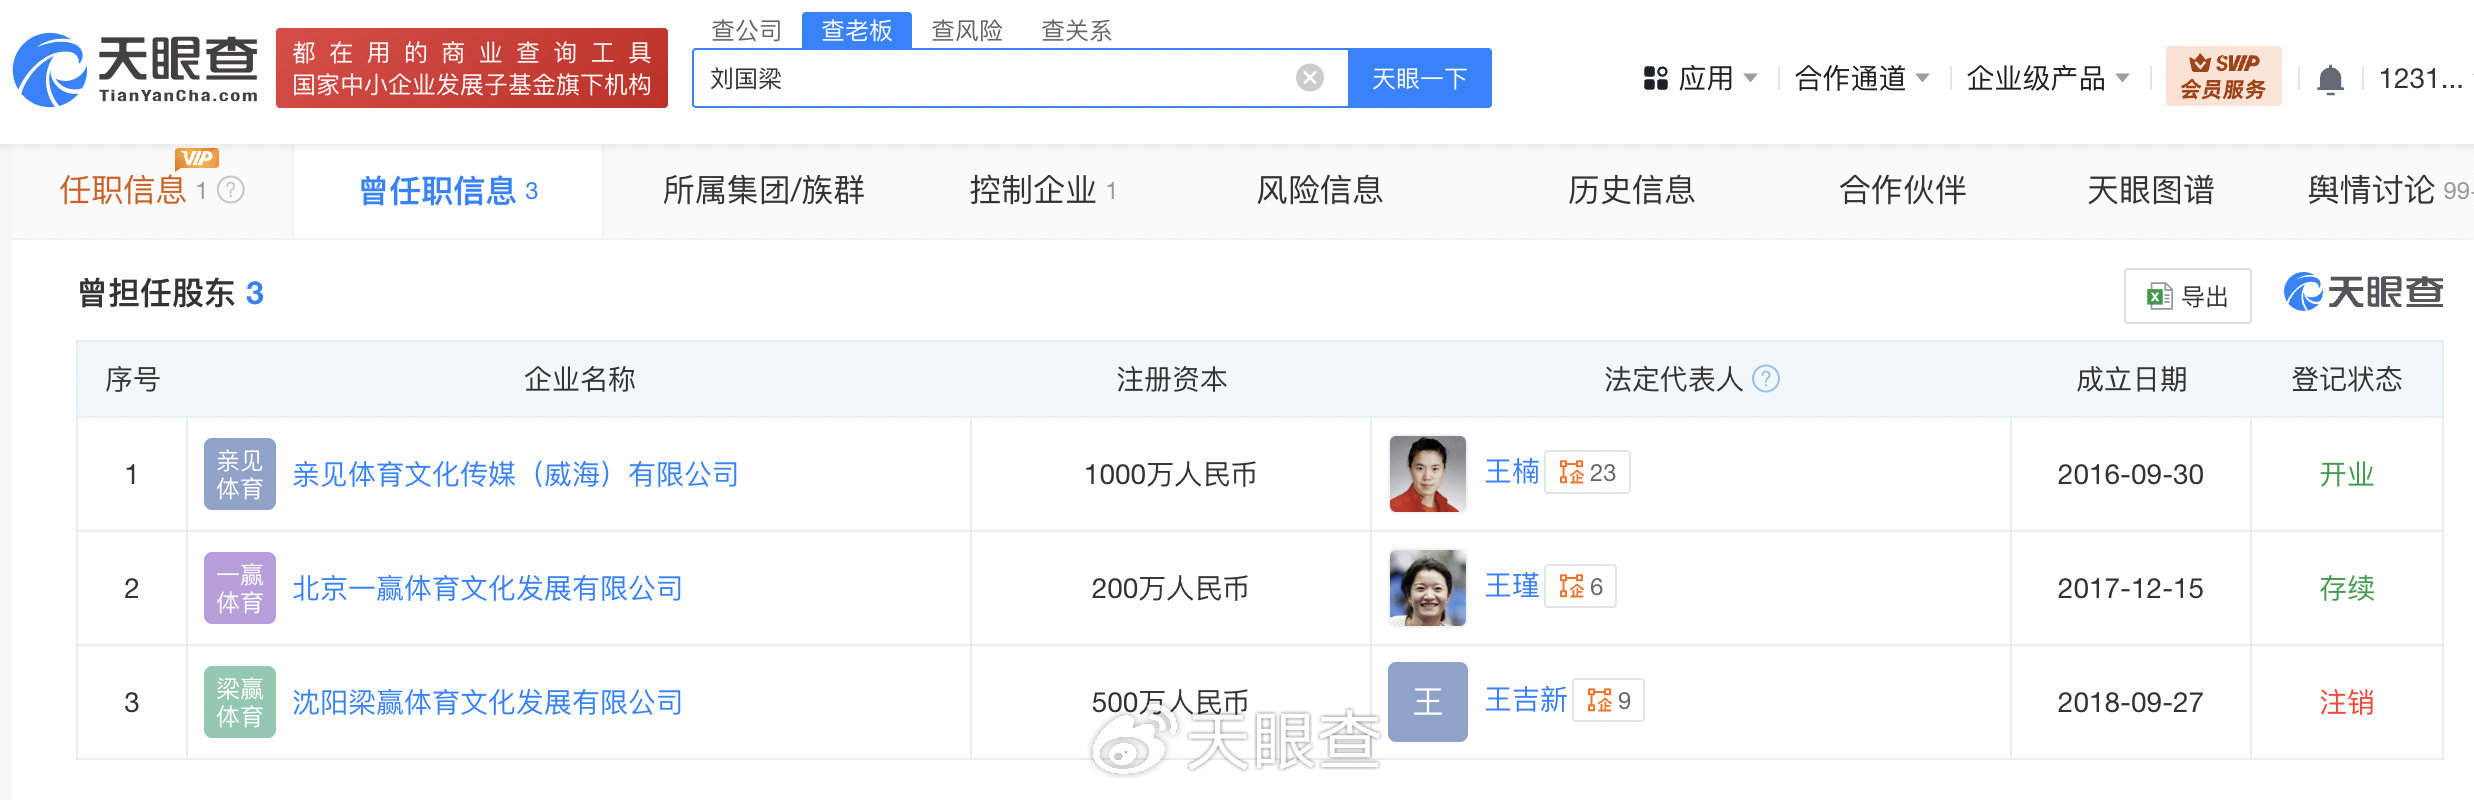The width and height of the screenshot is (2474, 800).
Task: Open 北京一赢体育文化发展有限公司 link
Action: coord(488,588)
